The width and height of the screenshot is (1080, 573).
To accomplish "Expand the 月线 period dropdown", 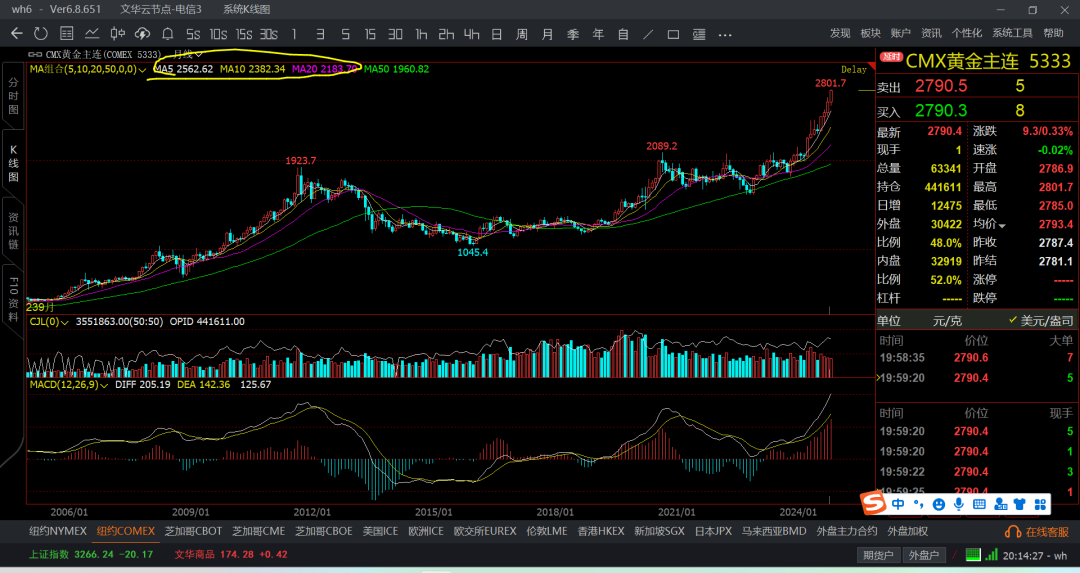I will 187,54.
